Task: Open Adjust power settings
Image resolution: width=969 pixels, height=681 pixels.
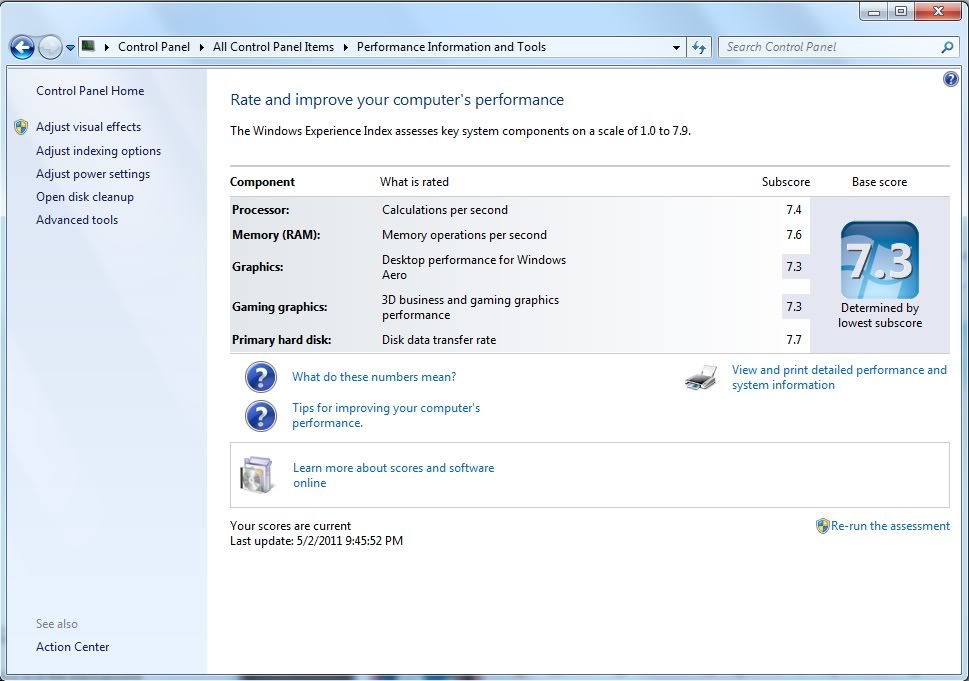Action: 93,174
